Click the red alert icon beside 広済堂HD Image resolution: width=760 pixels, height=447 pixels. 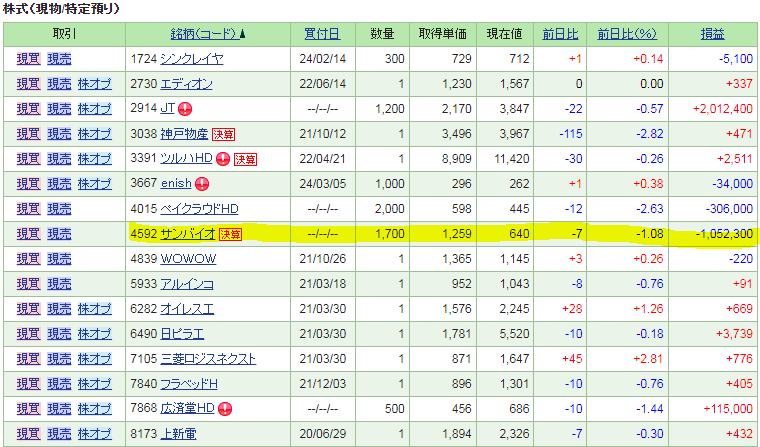point(224,409)
